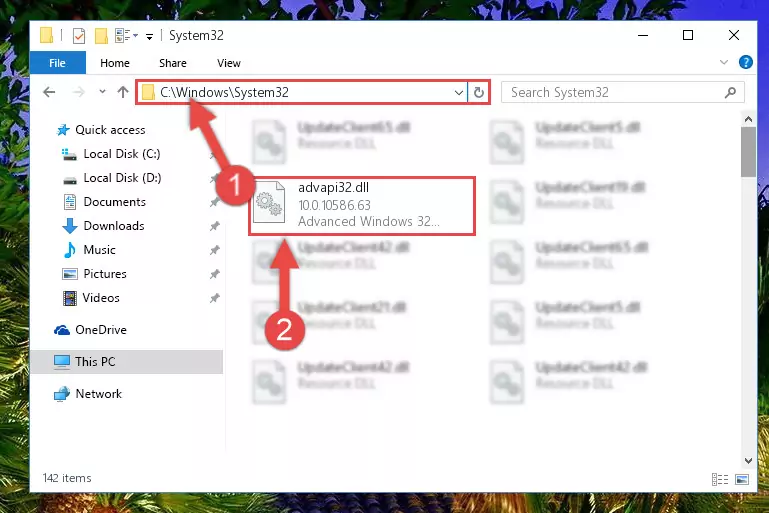Select the advapi32.dll file

pyautogui.click(x=362, y=206)
